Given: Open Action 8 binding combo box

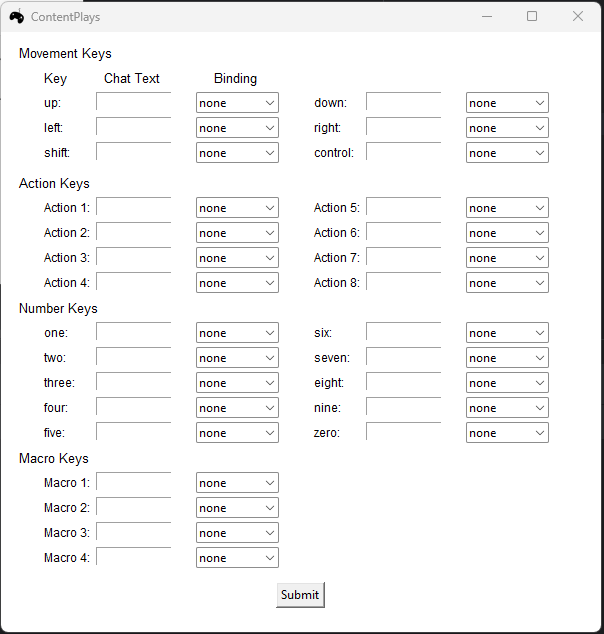Looking at the screenshot, I should 507,283.
